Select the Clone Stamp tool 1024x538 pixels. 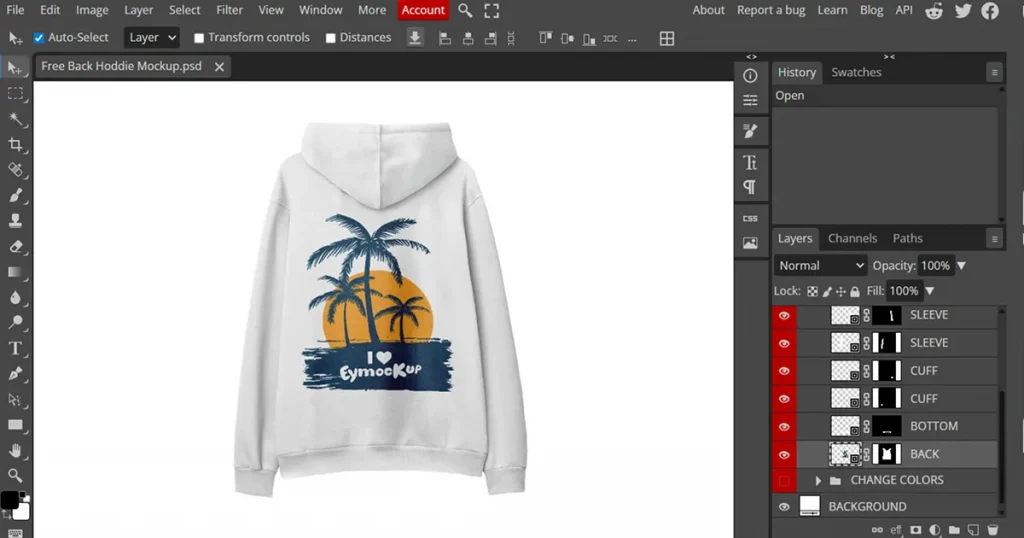(15, 221)
